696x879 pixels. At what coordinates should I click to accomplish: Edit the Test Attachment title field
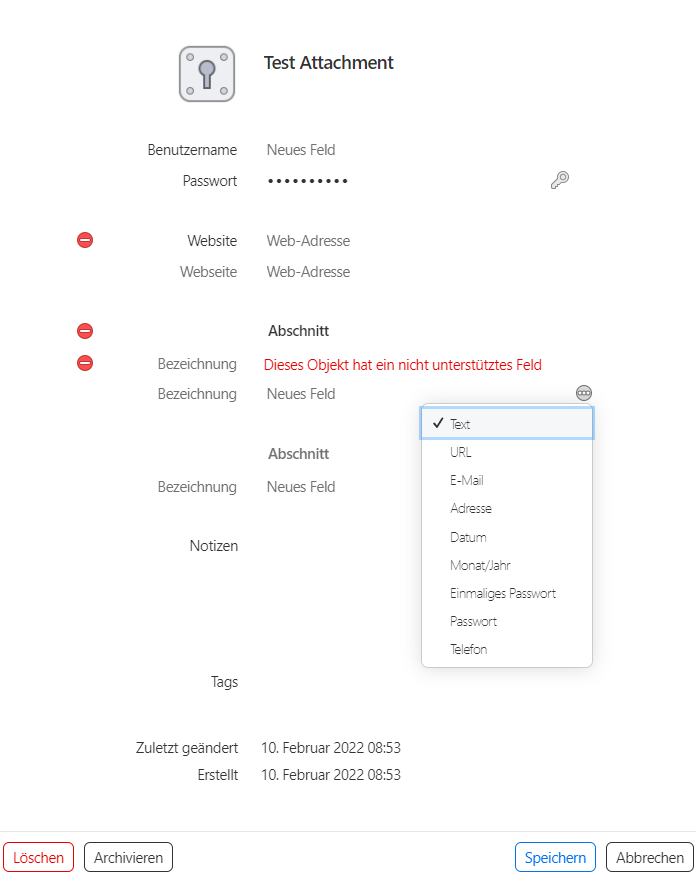click(x=329, y=63)
